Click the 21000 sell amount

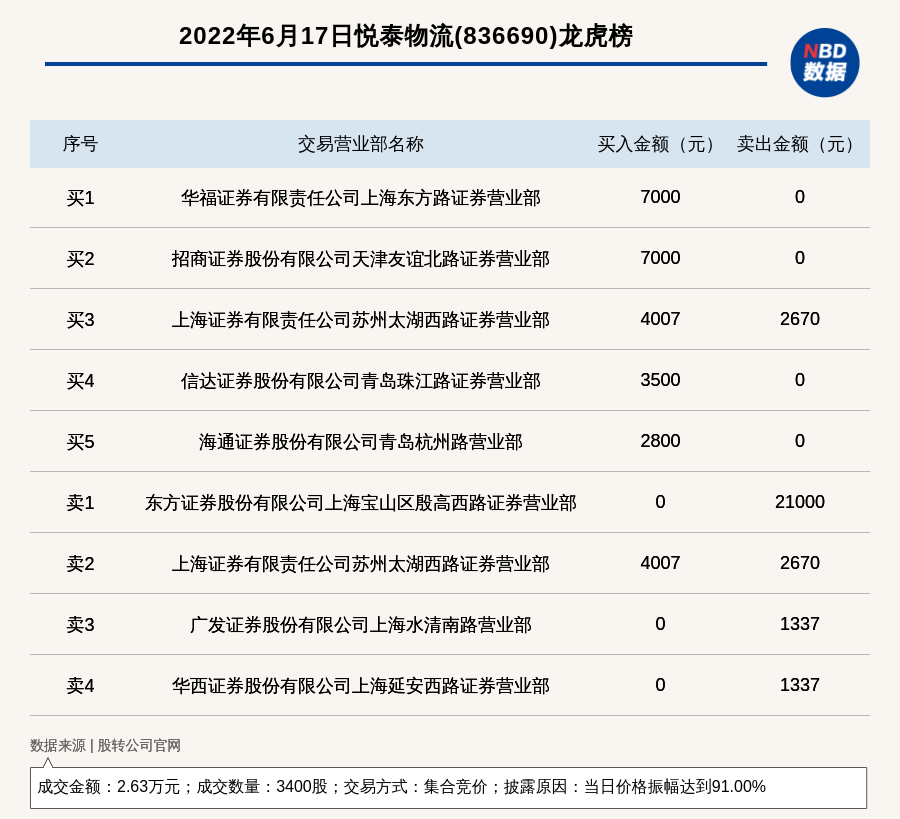(800, 502)
